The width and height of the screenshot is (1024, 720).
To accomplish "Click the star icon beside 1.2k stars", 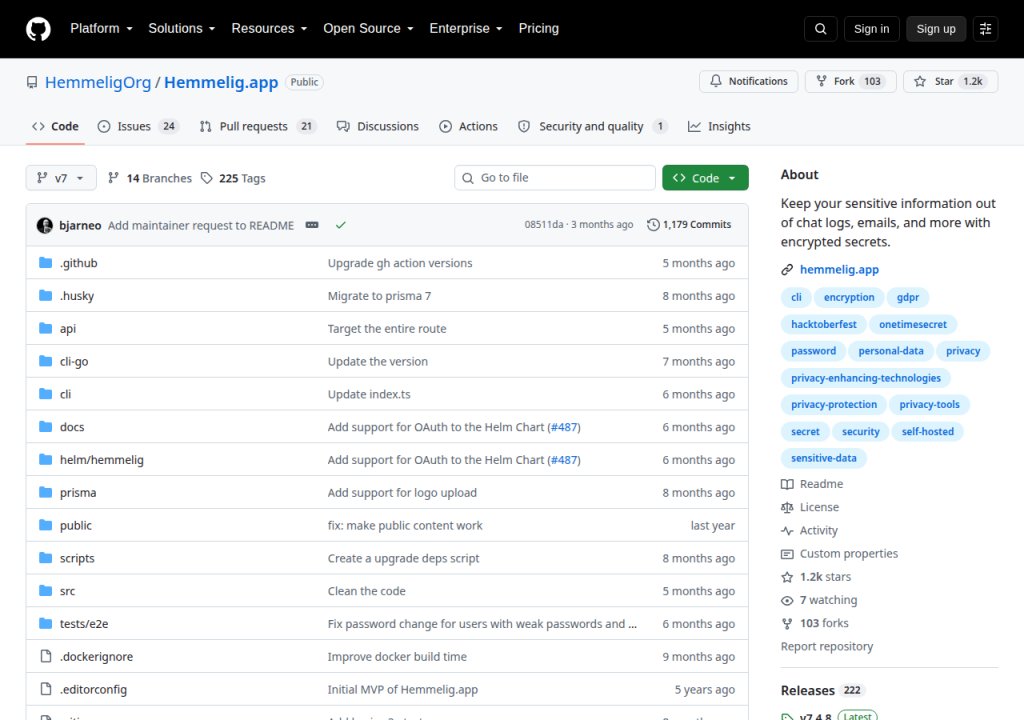I will click(x=787, y=577).
